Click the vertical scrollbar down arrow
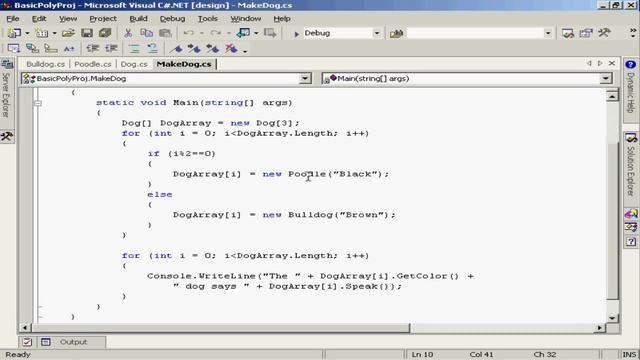Image resolution: width=640 pixels, height=360 pixels. tap(612, 318)
